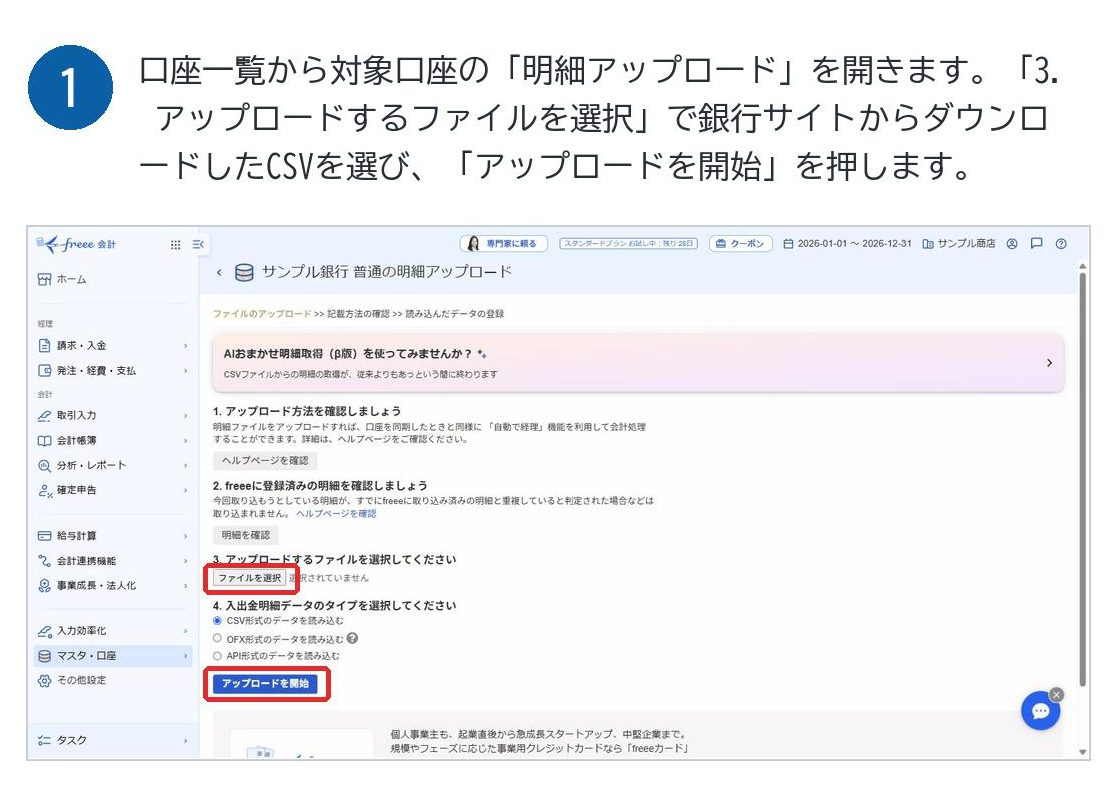
Task: Open the help question-mark icon
Action: [1061, 244]
